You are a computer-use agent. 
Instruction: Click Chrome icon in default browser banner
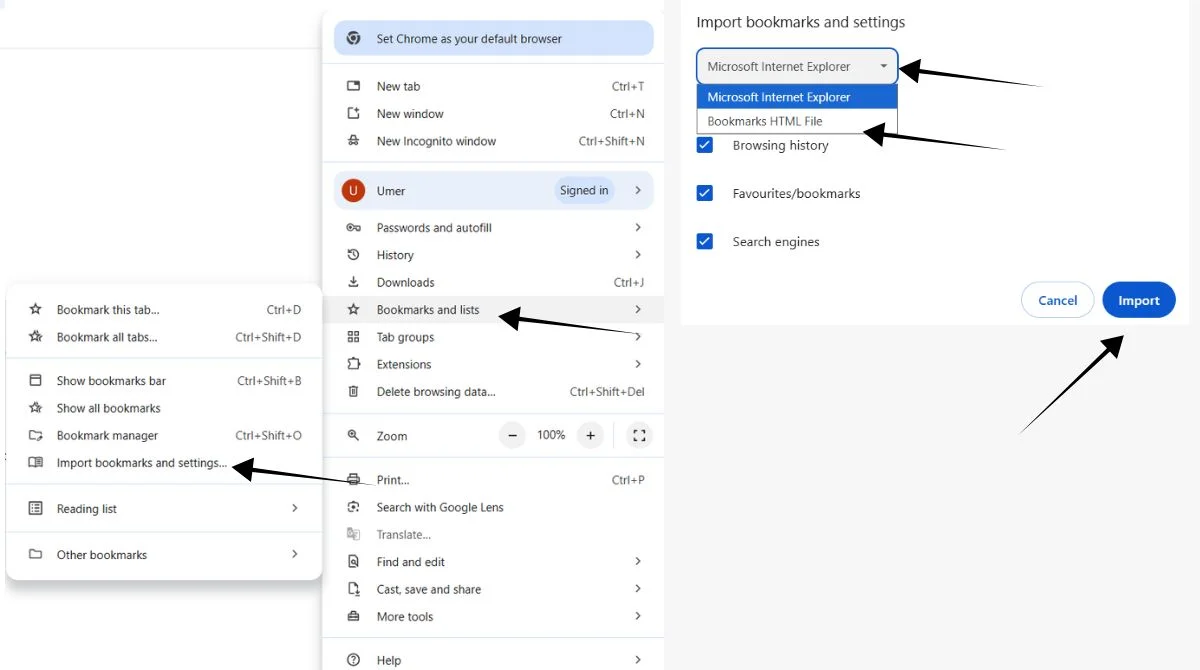[x=353, y=39]
